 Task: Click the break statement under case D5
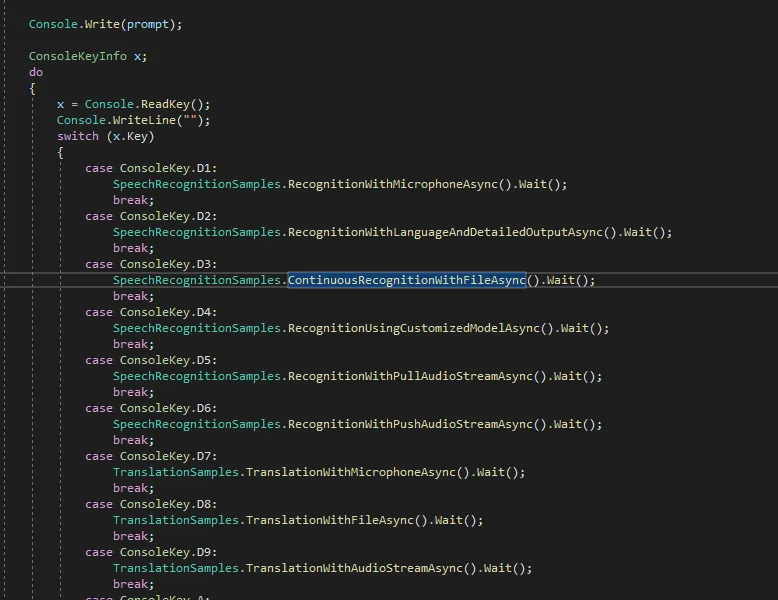click(133, 393)
